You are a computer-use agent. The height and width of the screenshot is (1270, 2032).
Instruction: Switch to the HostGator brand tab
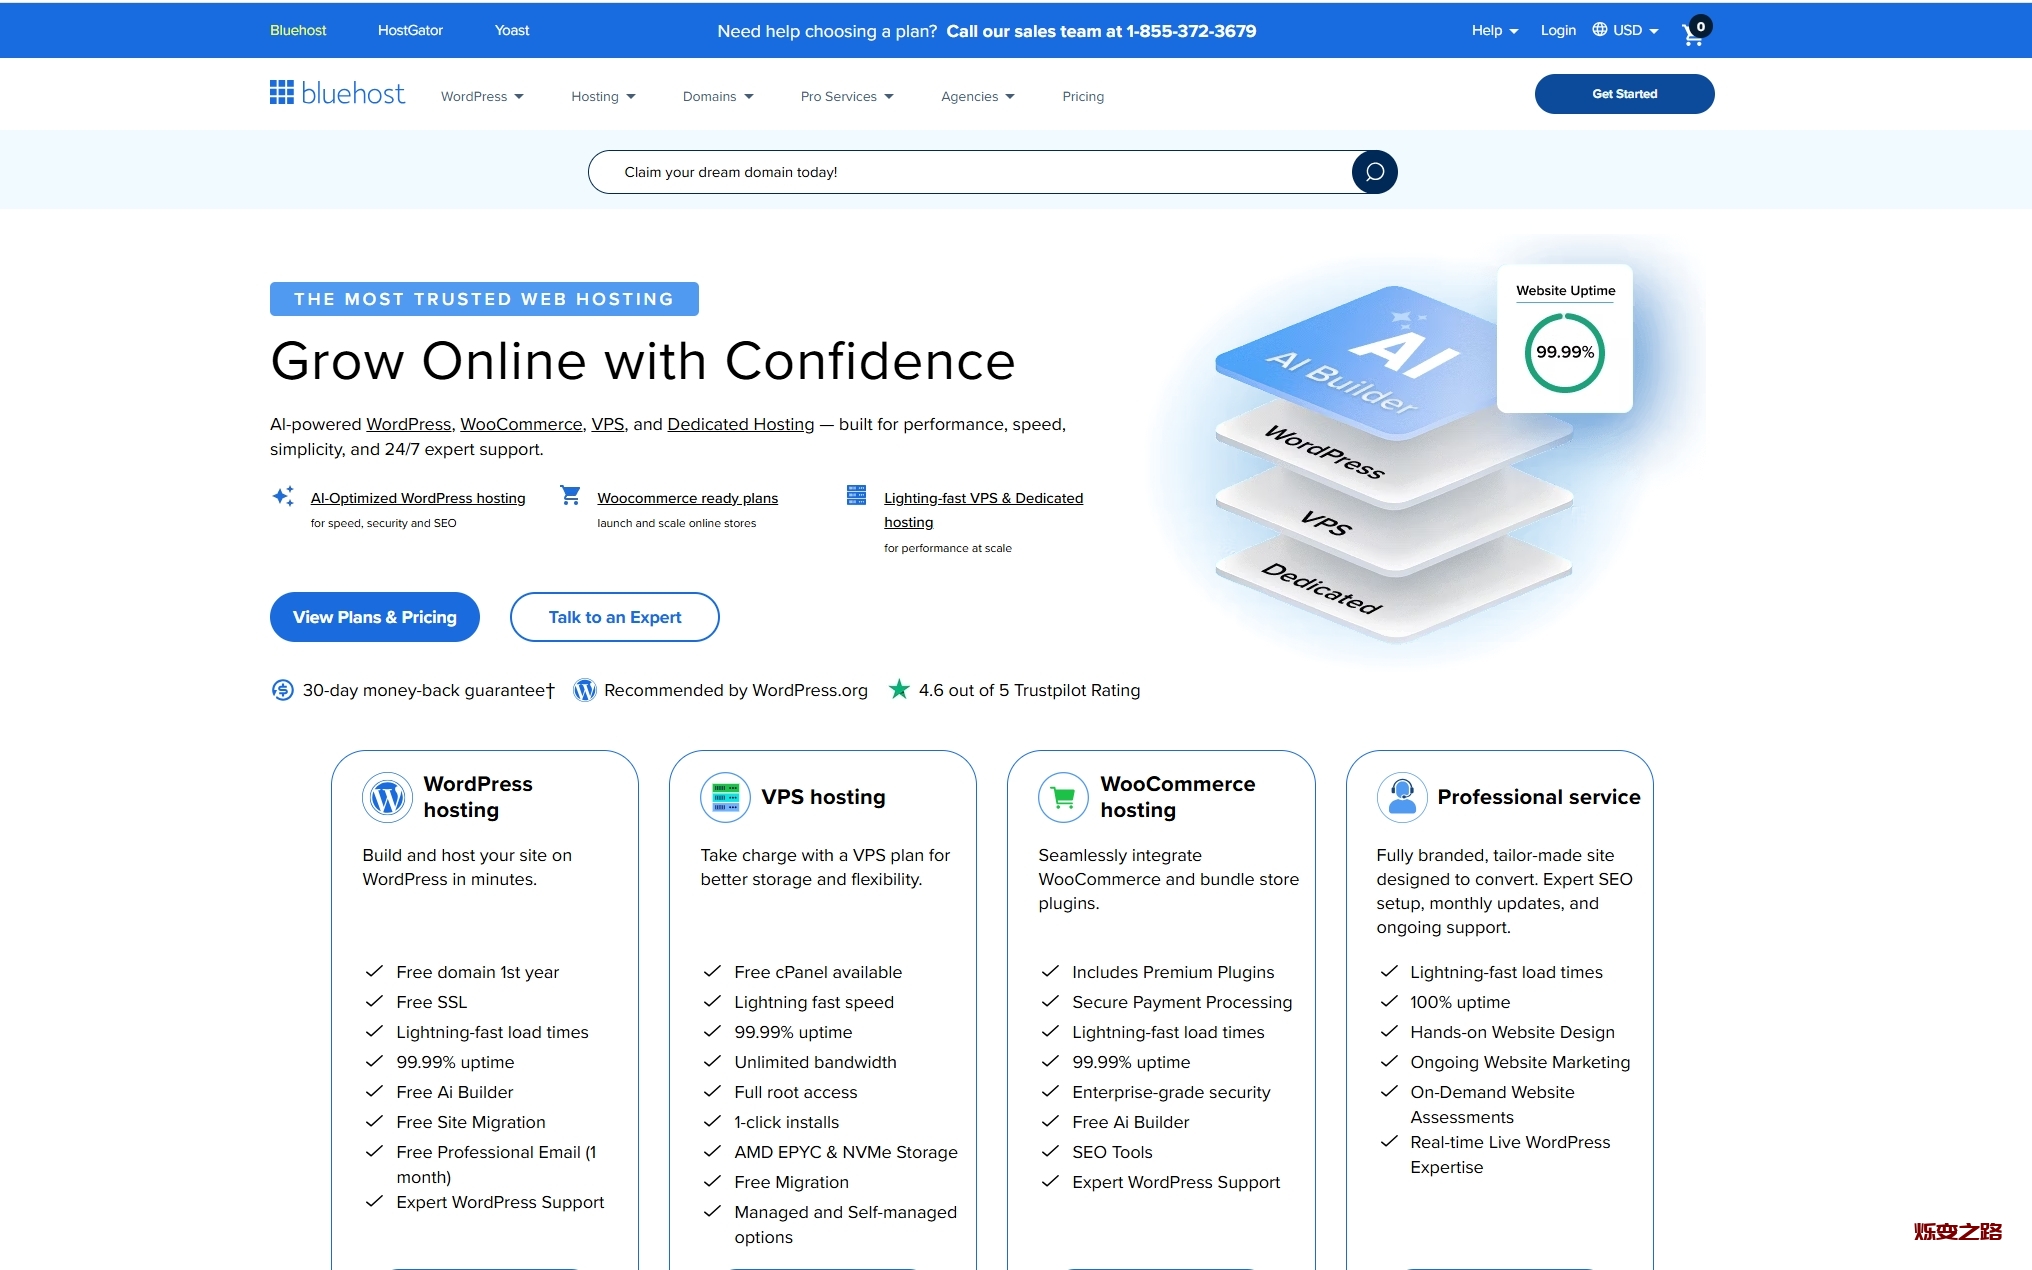click(x=410, y=30)
